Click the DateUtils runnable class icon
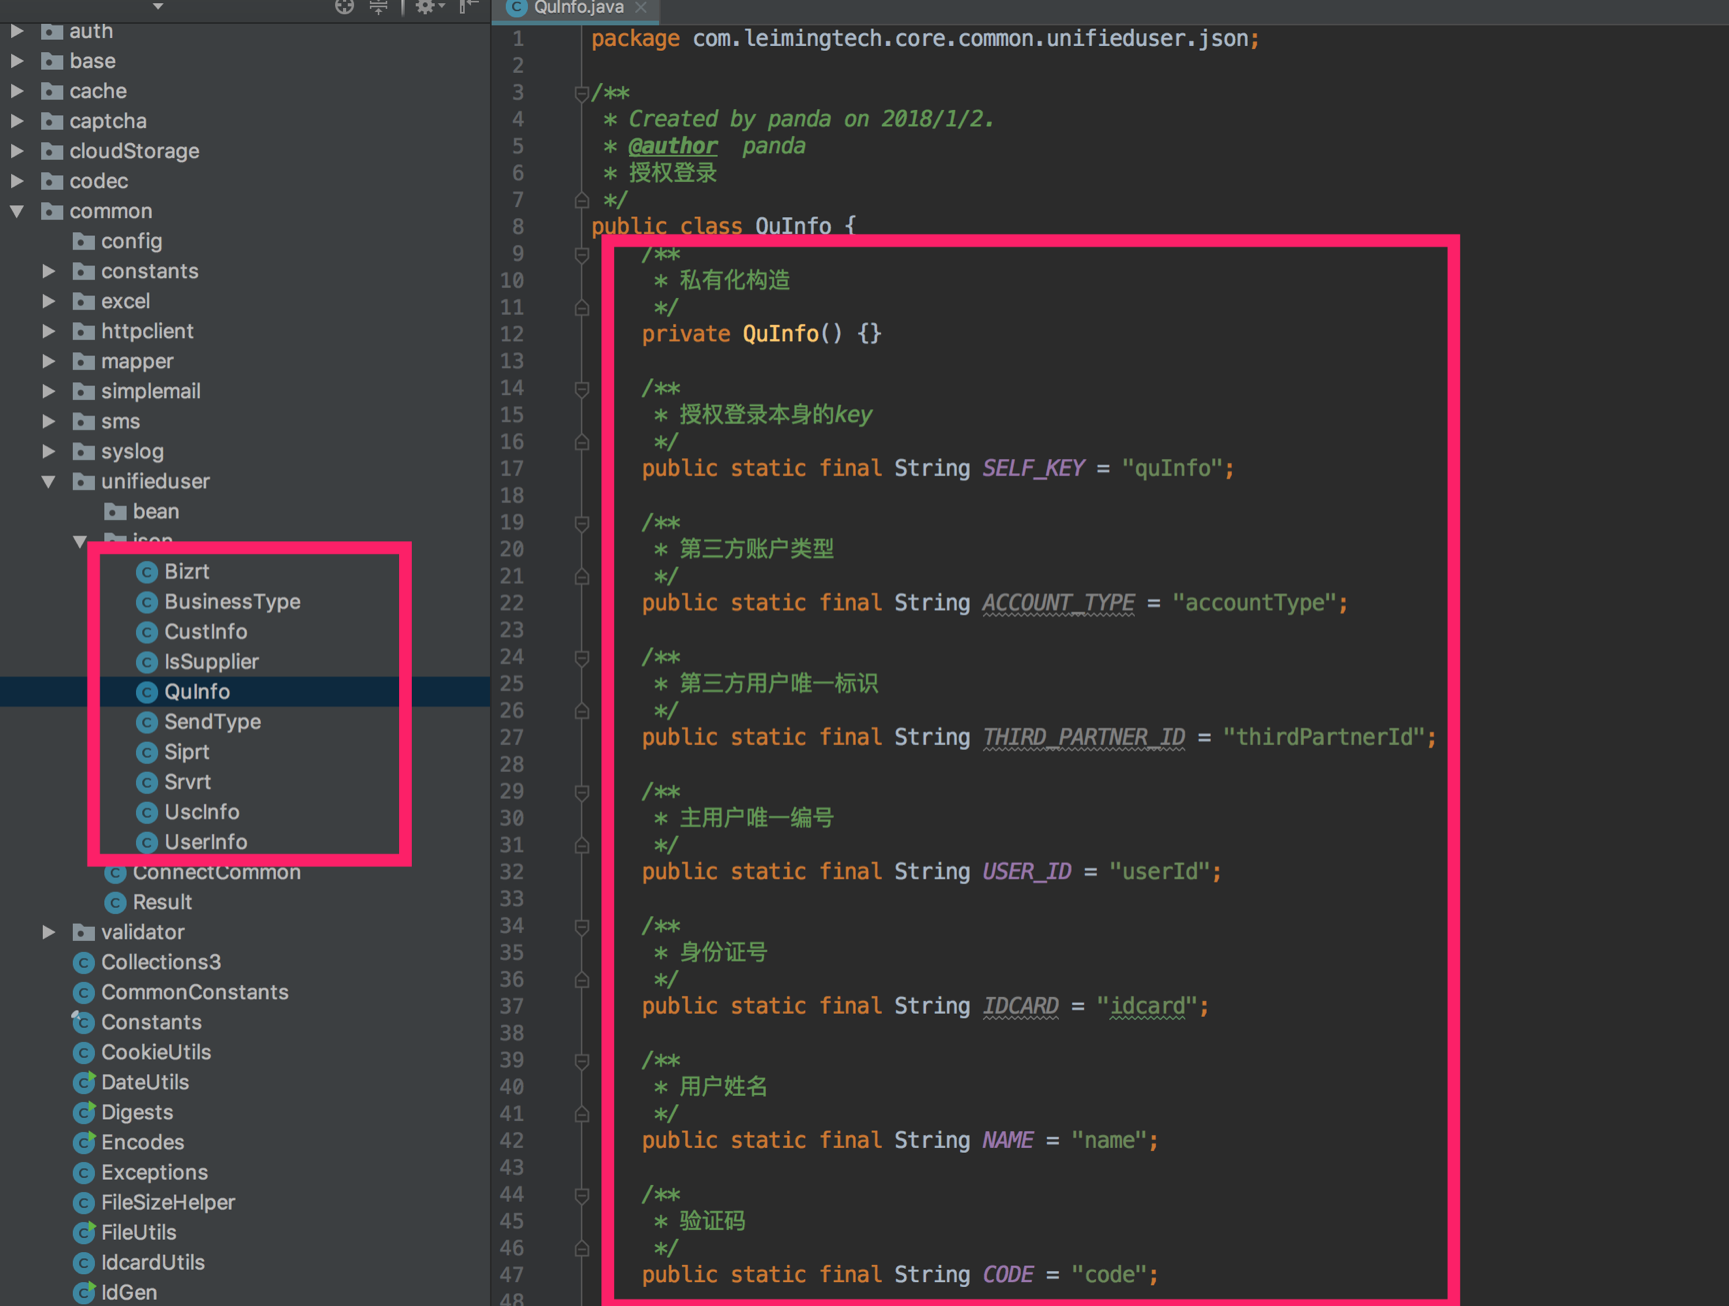Viewport: 1729px width, 1306px height. click(84, 1082)
